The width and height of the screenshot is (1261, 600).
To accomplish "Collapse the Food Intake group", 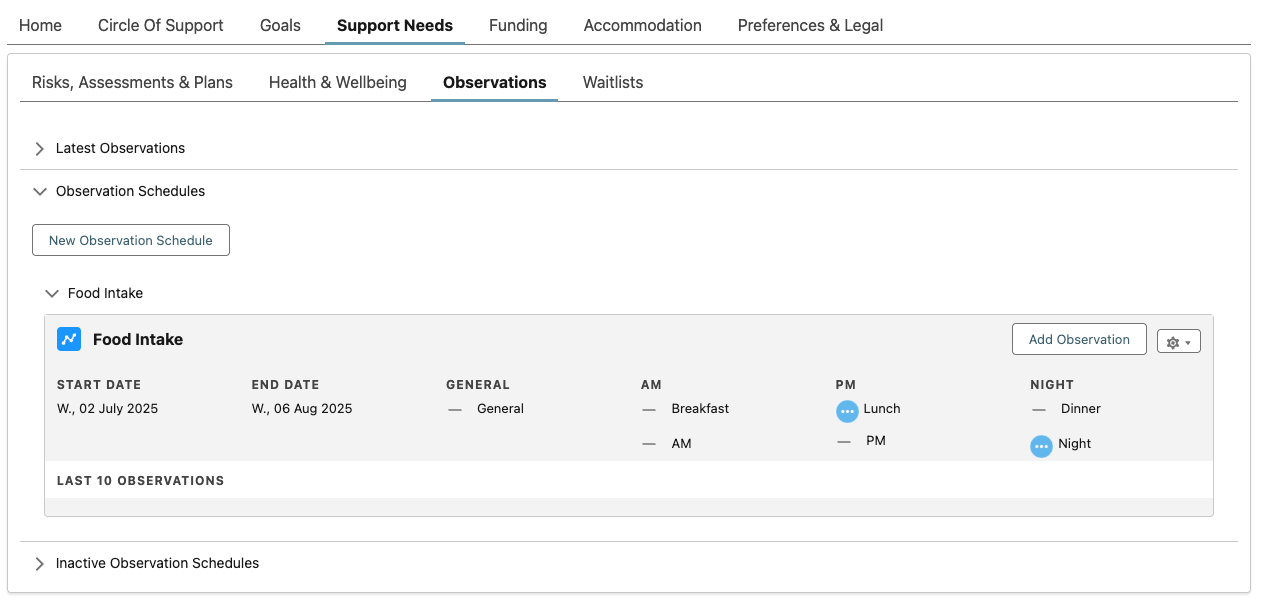I will point(52,293).
